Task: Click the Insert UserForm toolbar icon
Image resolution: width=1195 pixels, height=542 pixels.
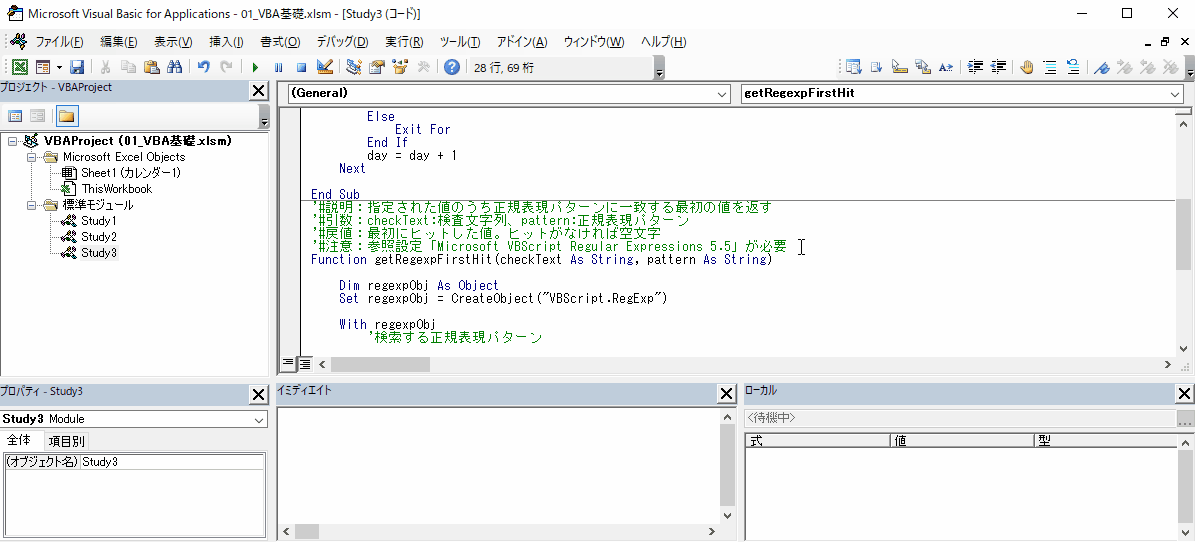Action: [x=43, y=67]
